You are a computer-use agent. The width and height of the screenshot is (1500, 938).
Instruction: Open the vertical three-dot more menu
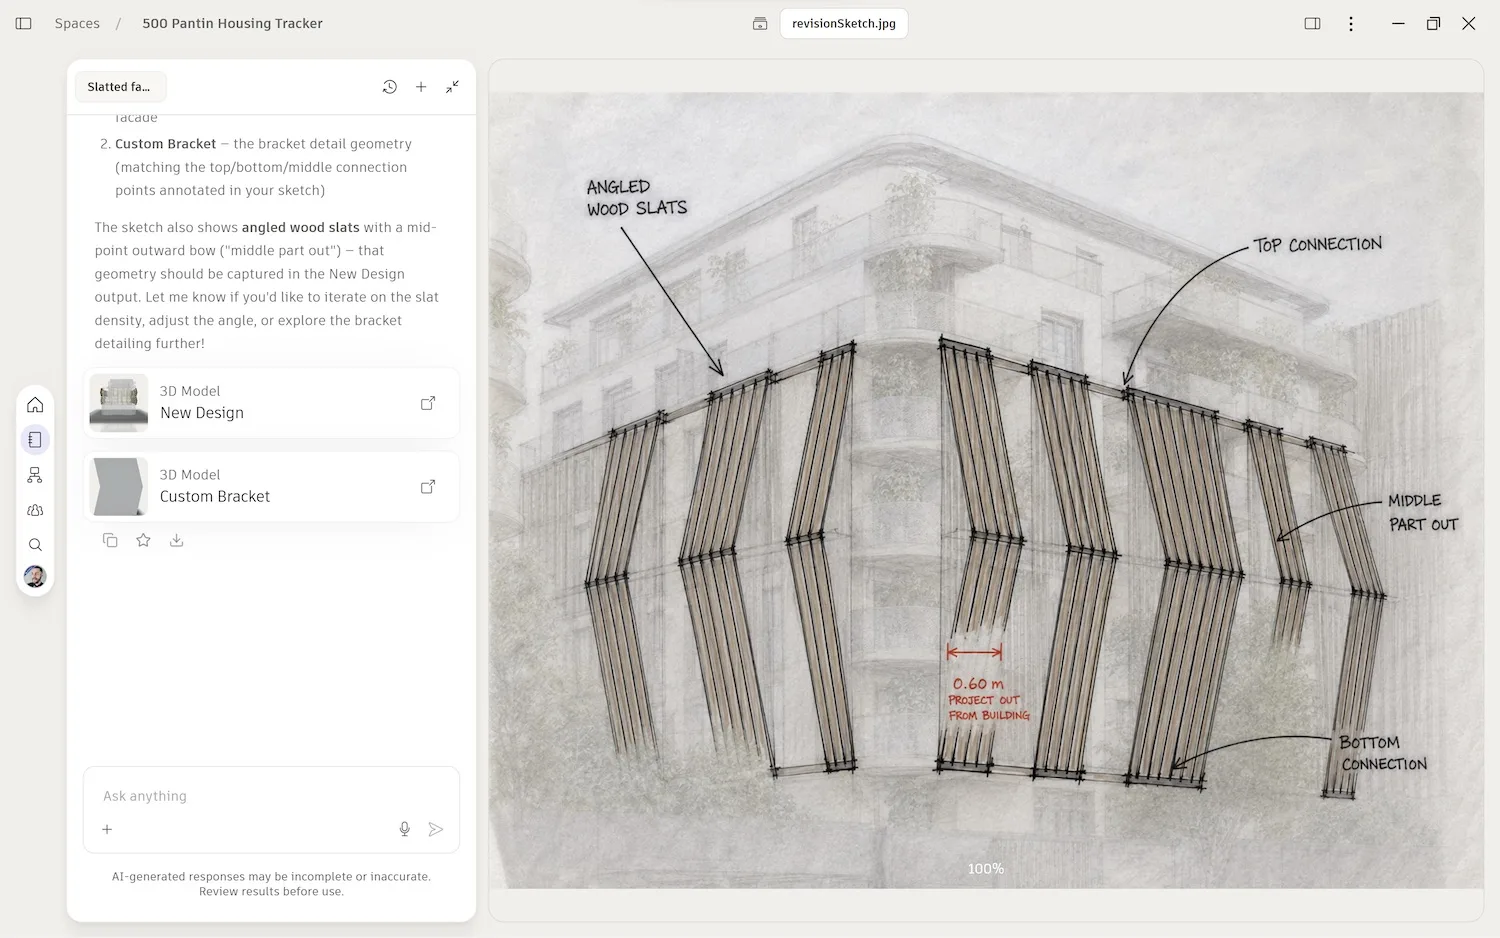[x=1351, y=23]
